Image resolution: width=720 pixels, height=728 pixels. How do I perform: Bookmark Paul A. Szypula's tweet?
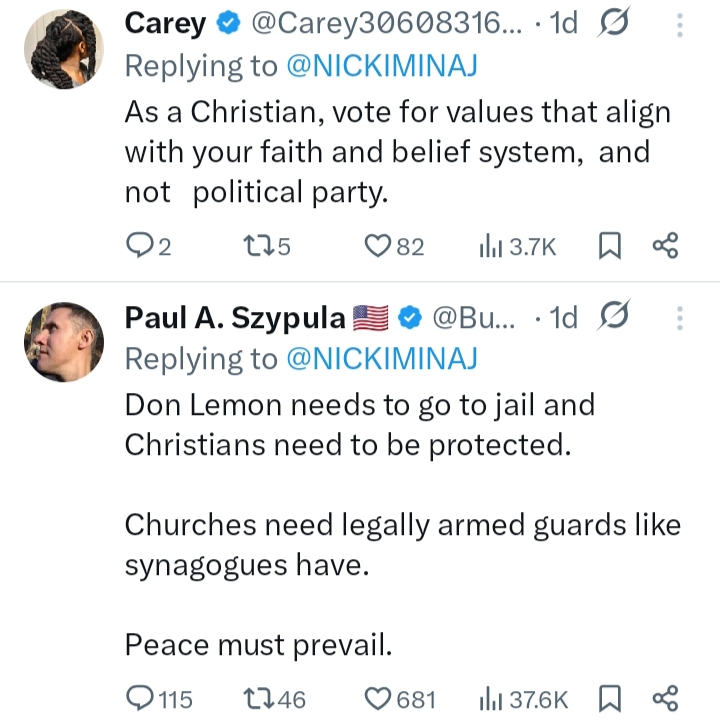pyautogui.click(x=610, y=699)
